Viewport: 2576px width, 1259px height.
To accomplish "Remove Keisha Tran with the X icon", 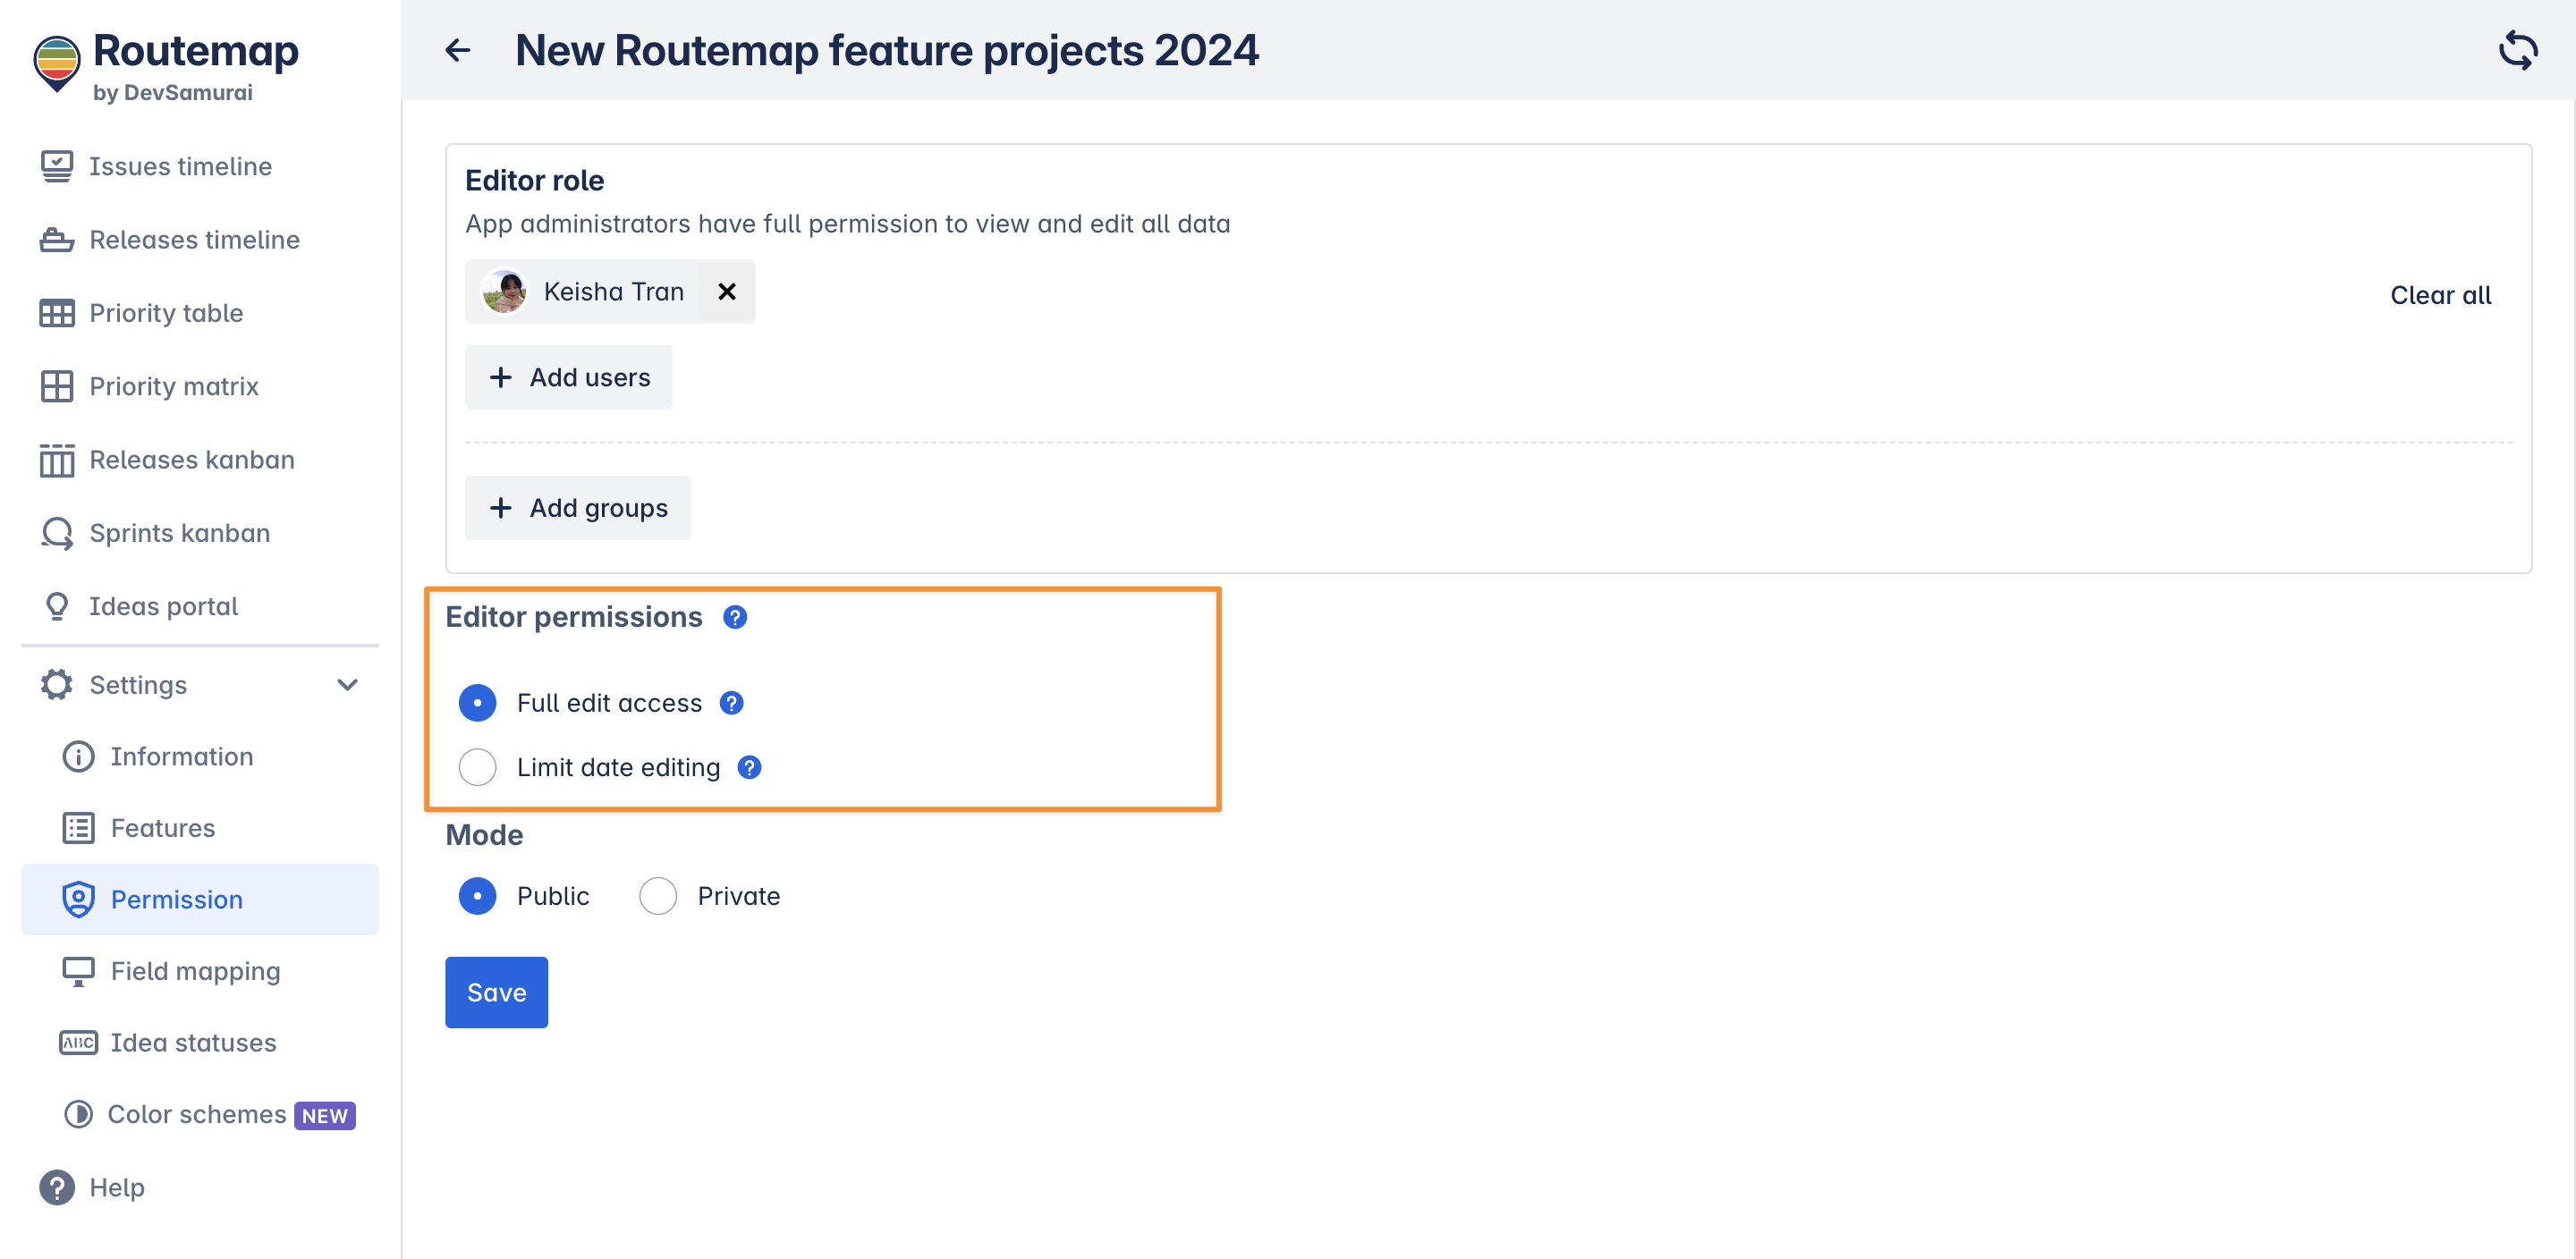I will coord(727,291).
